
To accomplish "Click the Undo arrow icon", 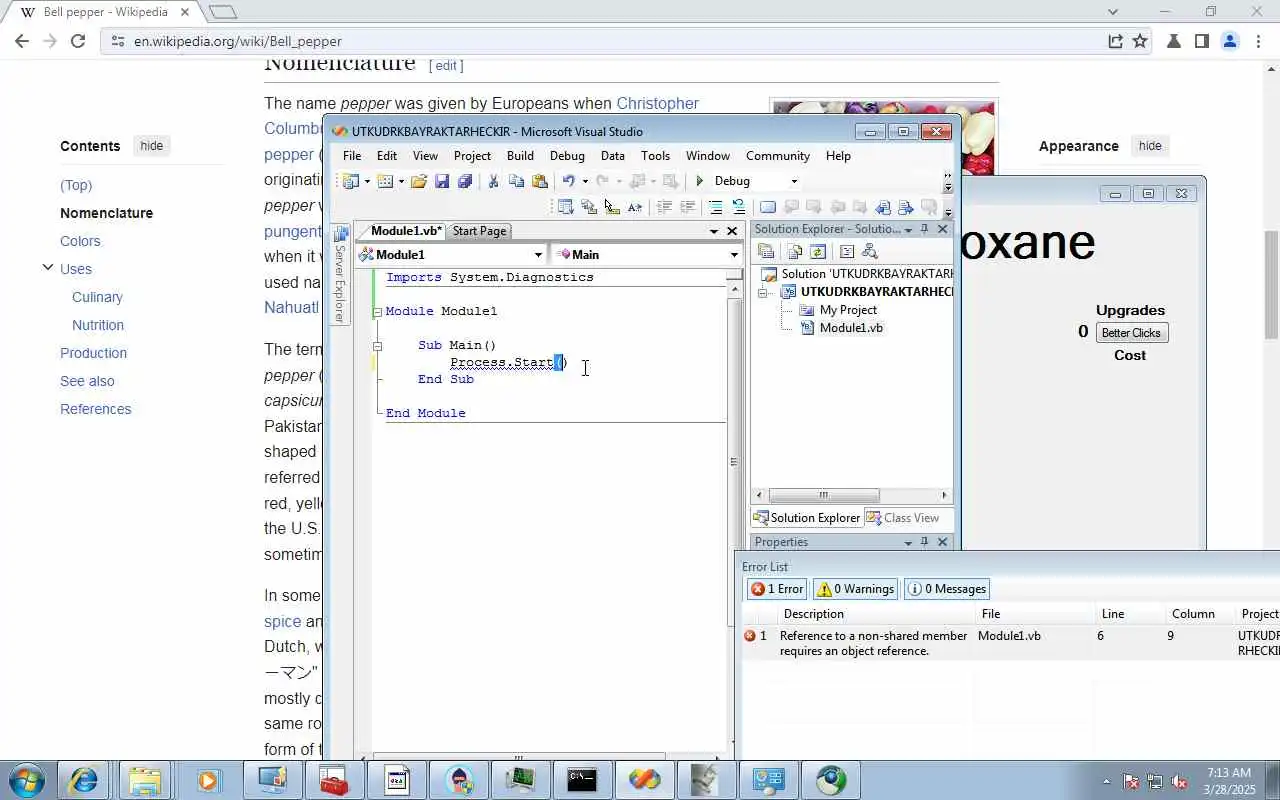I will point(568,181).
